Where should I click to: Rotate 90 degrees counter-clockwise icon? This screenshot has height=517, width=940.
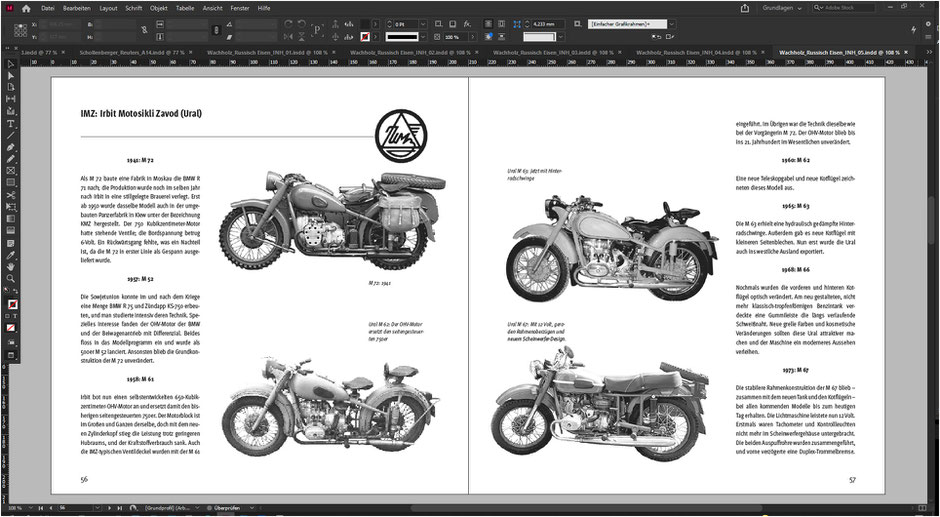301,24
